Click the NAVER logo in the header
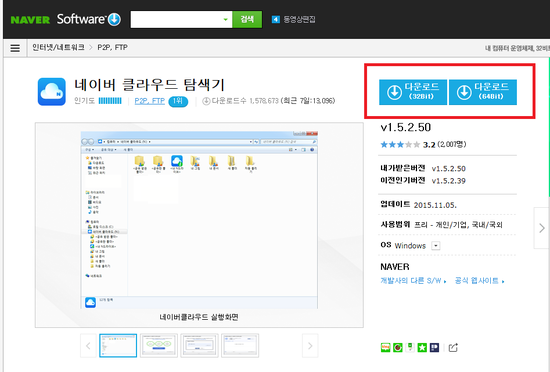The height and width of the screenshot is (372, 550). (30, 20)
